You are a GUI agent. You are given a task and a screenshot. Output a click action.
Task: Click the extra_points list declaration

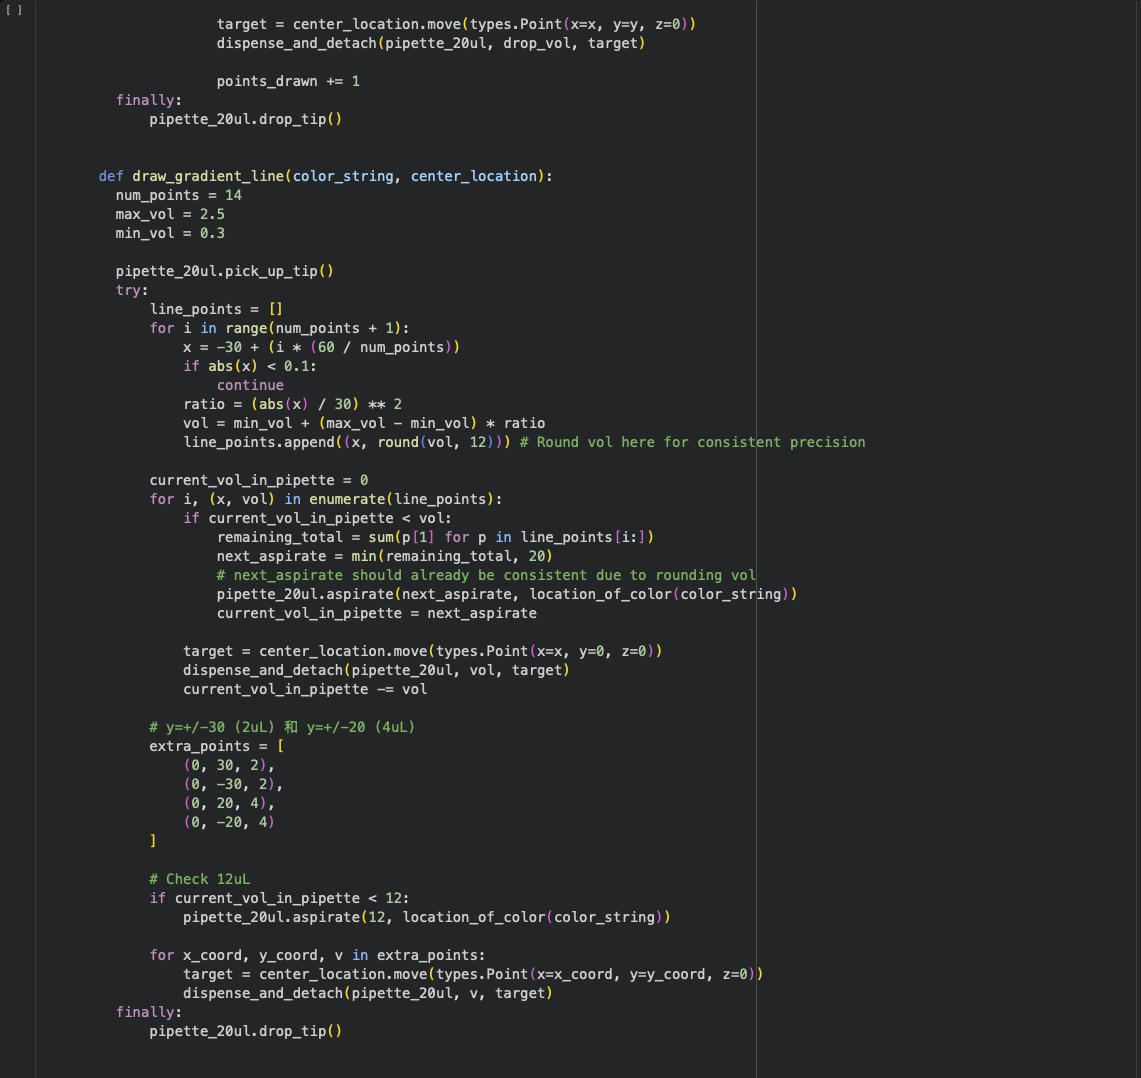pos(216,746)
